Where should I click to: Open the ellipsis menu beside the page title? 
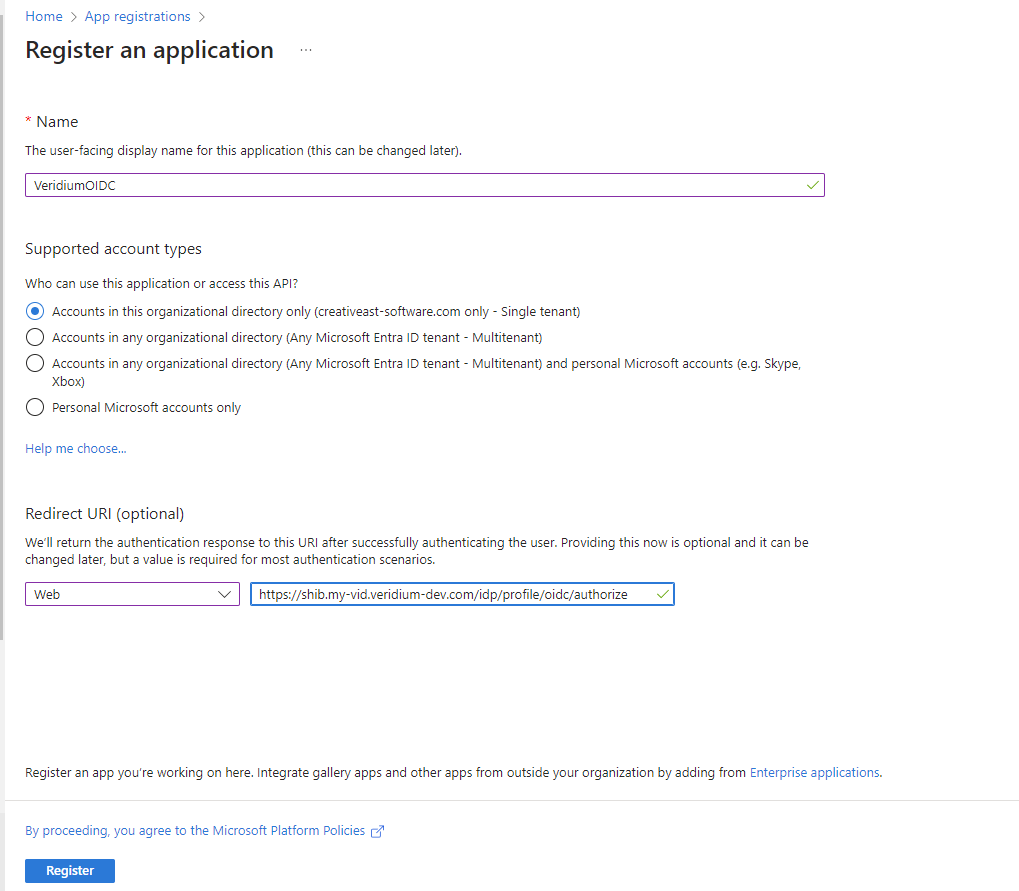(x=306, y=50)
